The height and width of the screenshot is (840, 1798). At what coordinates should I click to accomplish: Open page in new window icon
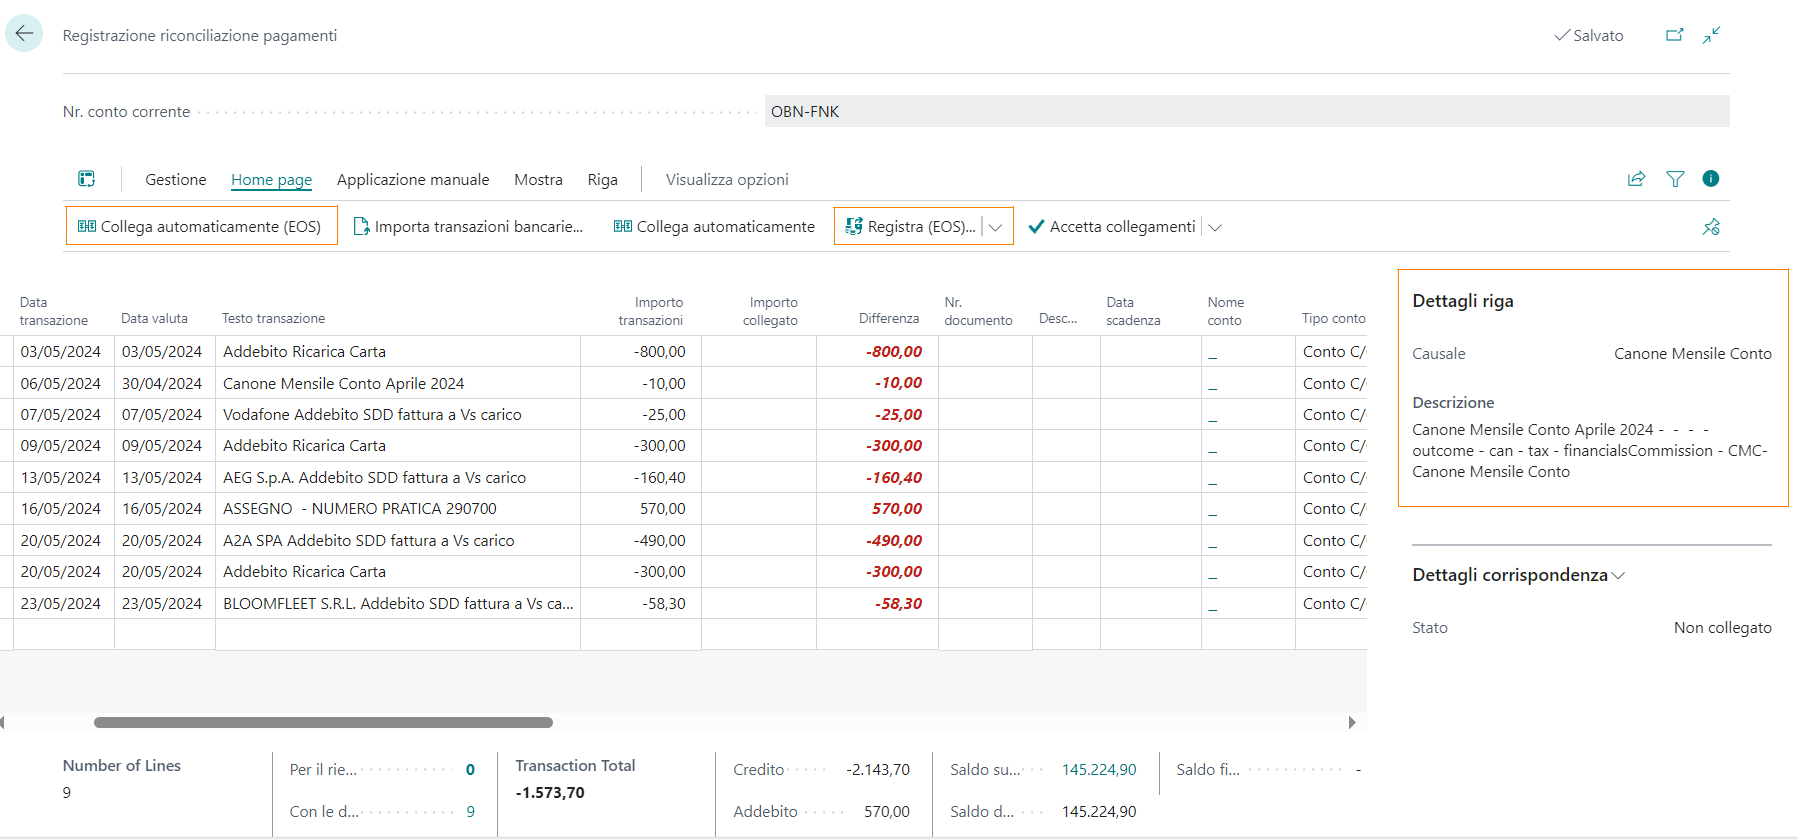(x=1674, y=35)
